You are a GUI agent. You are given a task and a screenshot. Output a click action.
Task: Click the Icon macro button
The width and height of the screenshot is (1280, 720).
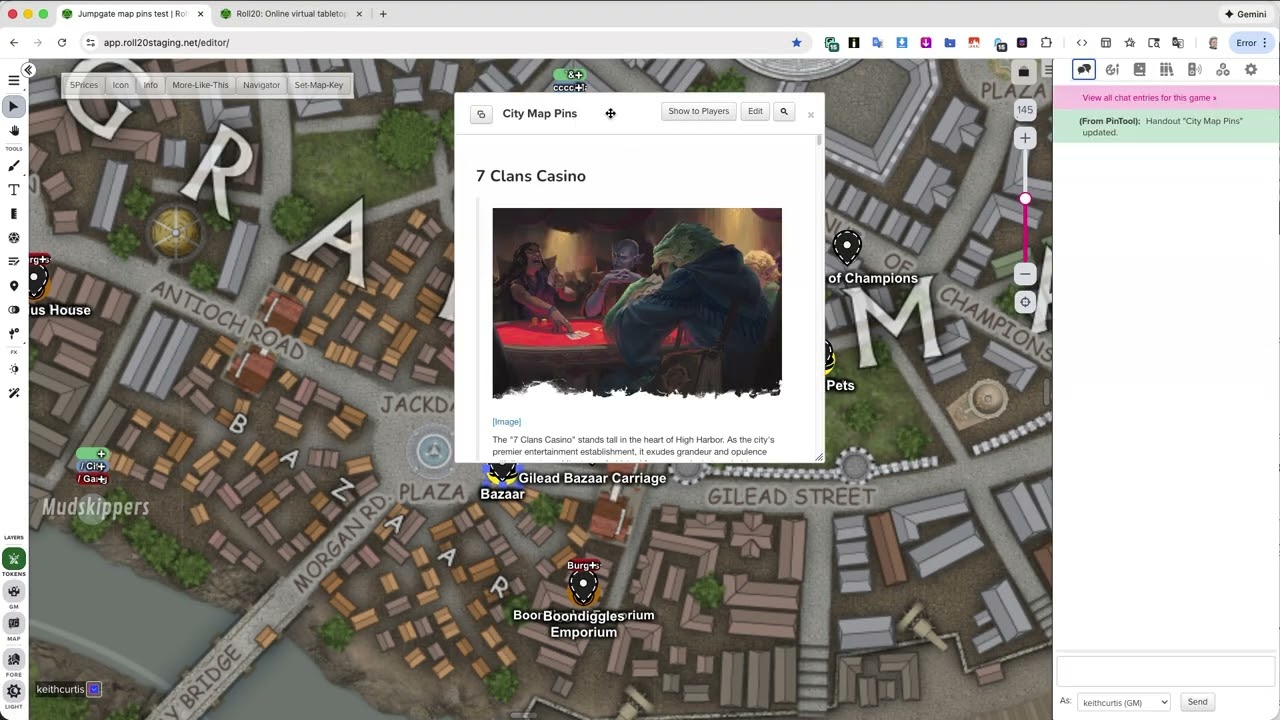[120, 85]
